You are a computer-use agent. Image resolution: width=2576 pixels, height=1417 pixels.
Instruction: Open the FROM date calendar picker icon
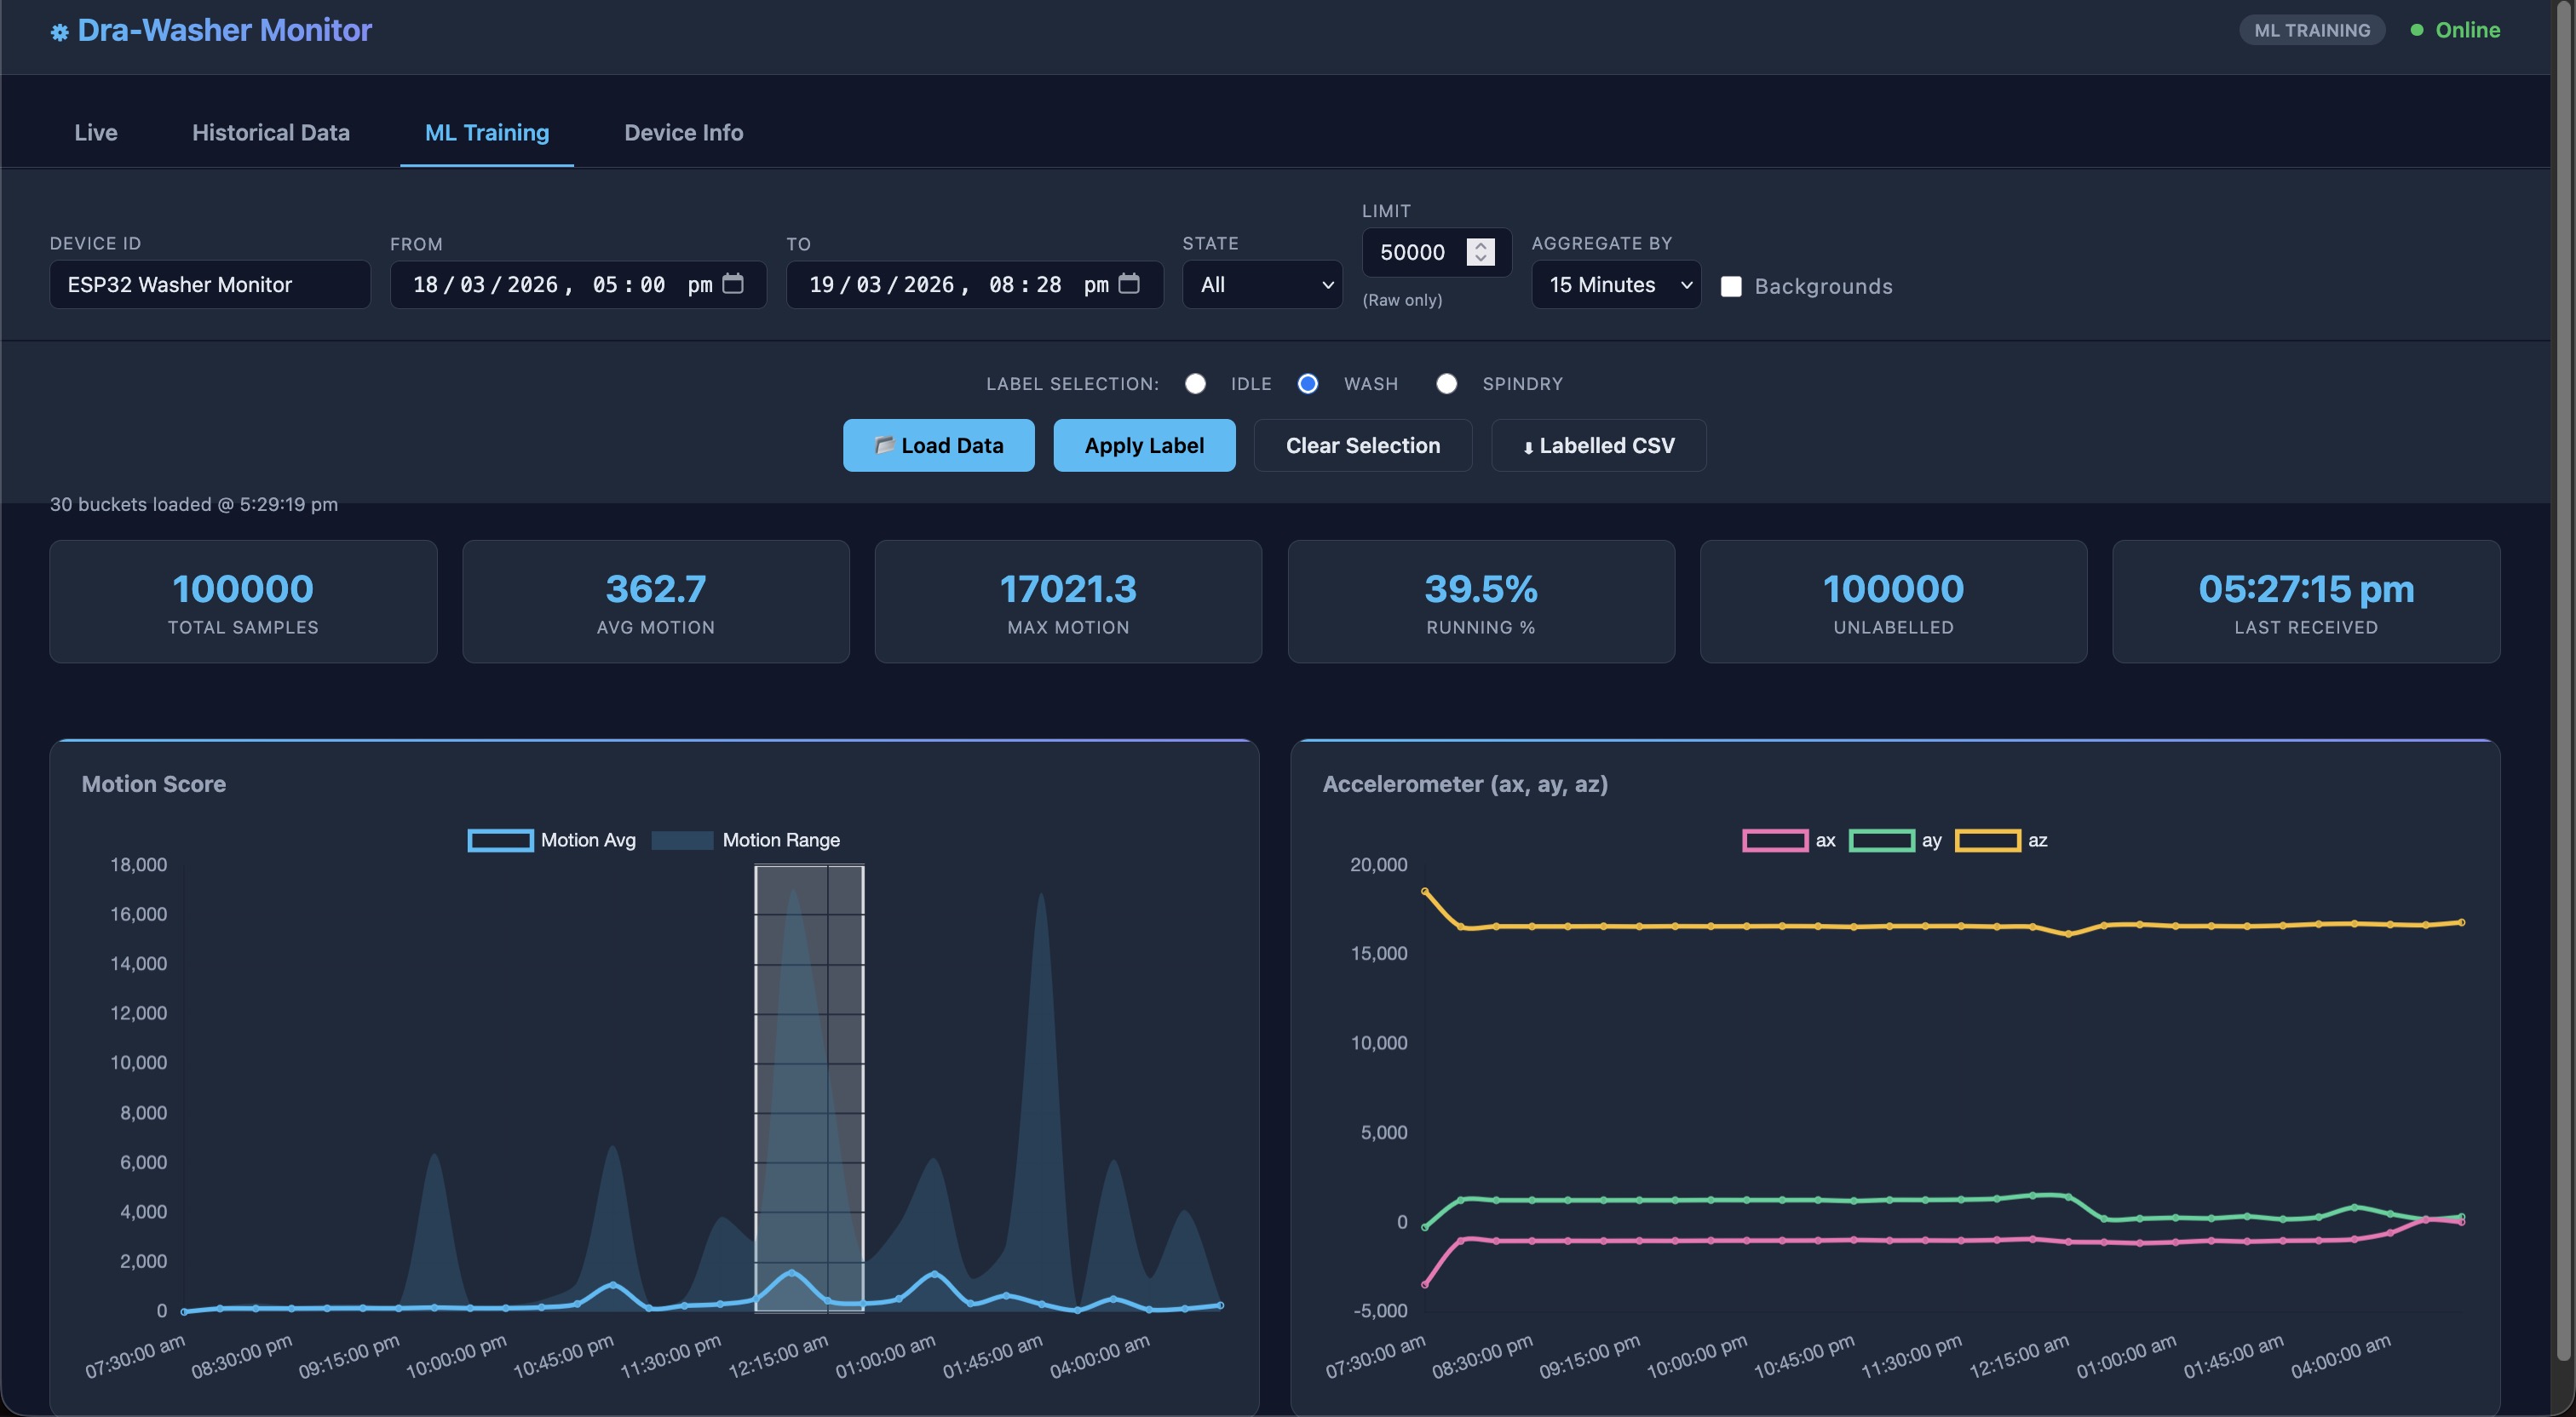click(x=733, y=284)
